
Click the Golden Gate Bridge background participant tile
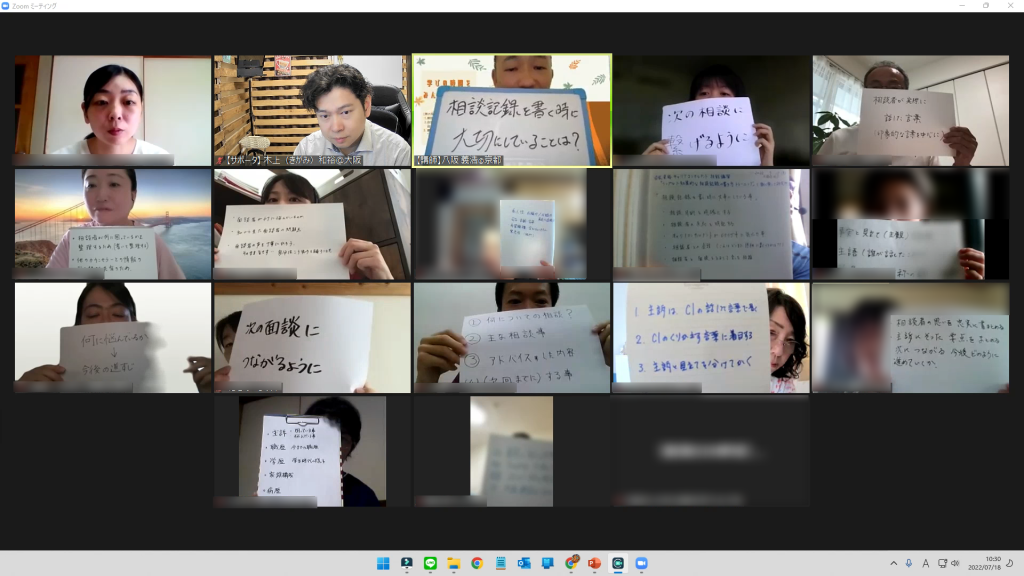pos(113,224)
